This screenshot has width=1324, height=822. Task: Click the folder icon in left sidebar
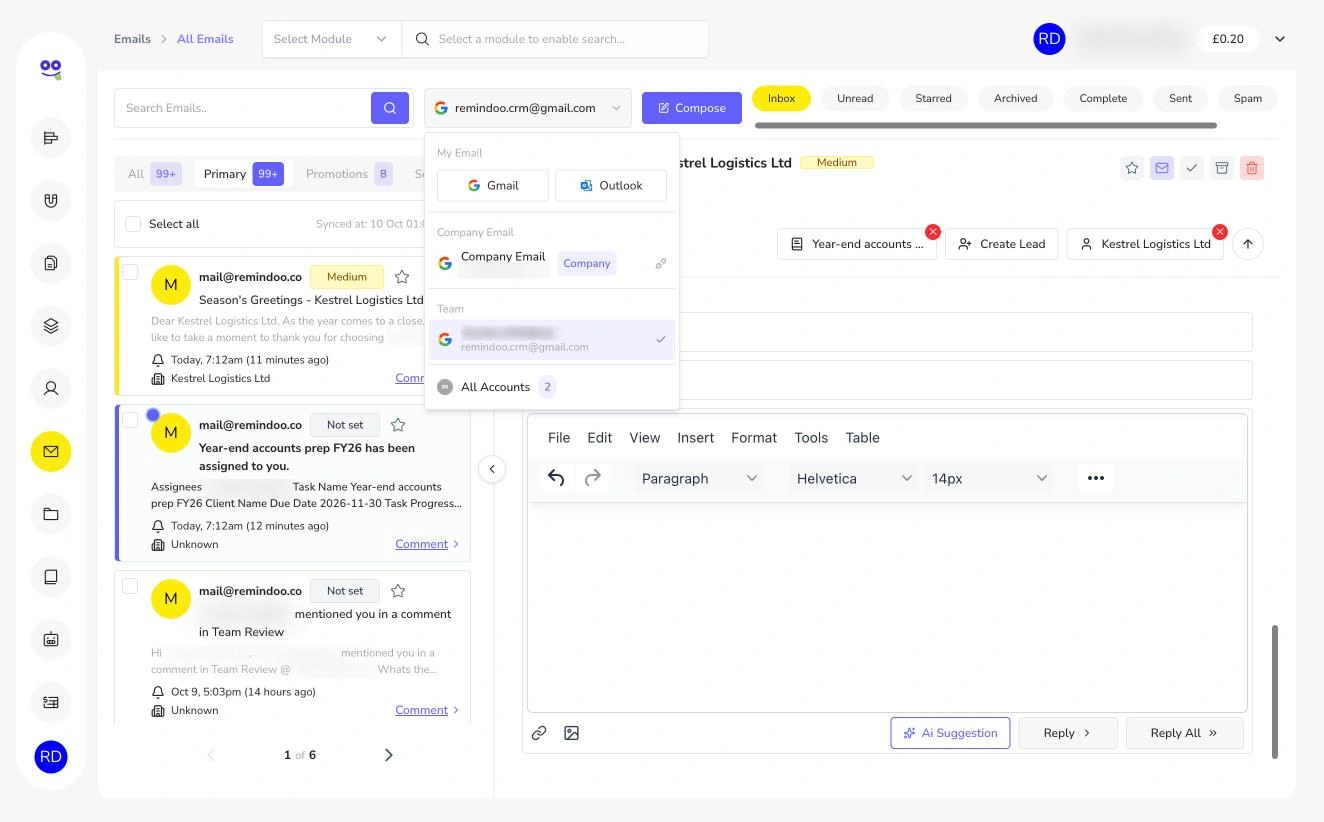tap(51, 515)
